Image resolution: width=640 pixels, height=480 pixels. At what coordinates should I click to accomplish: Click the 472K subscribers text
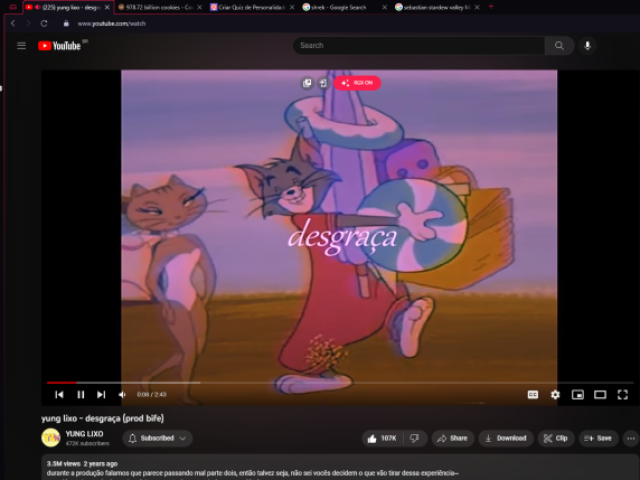(87, 443)
